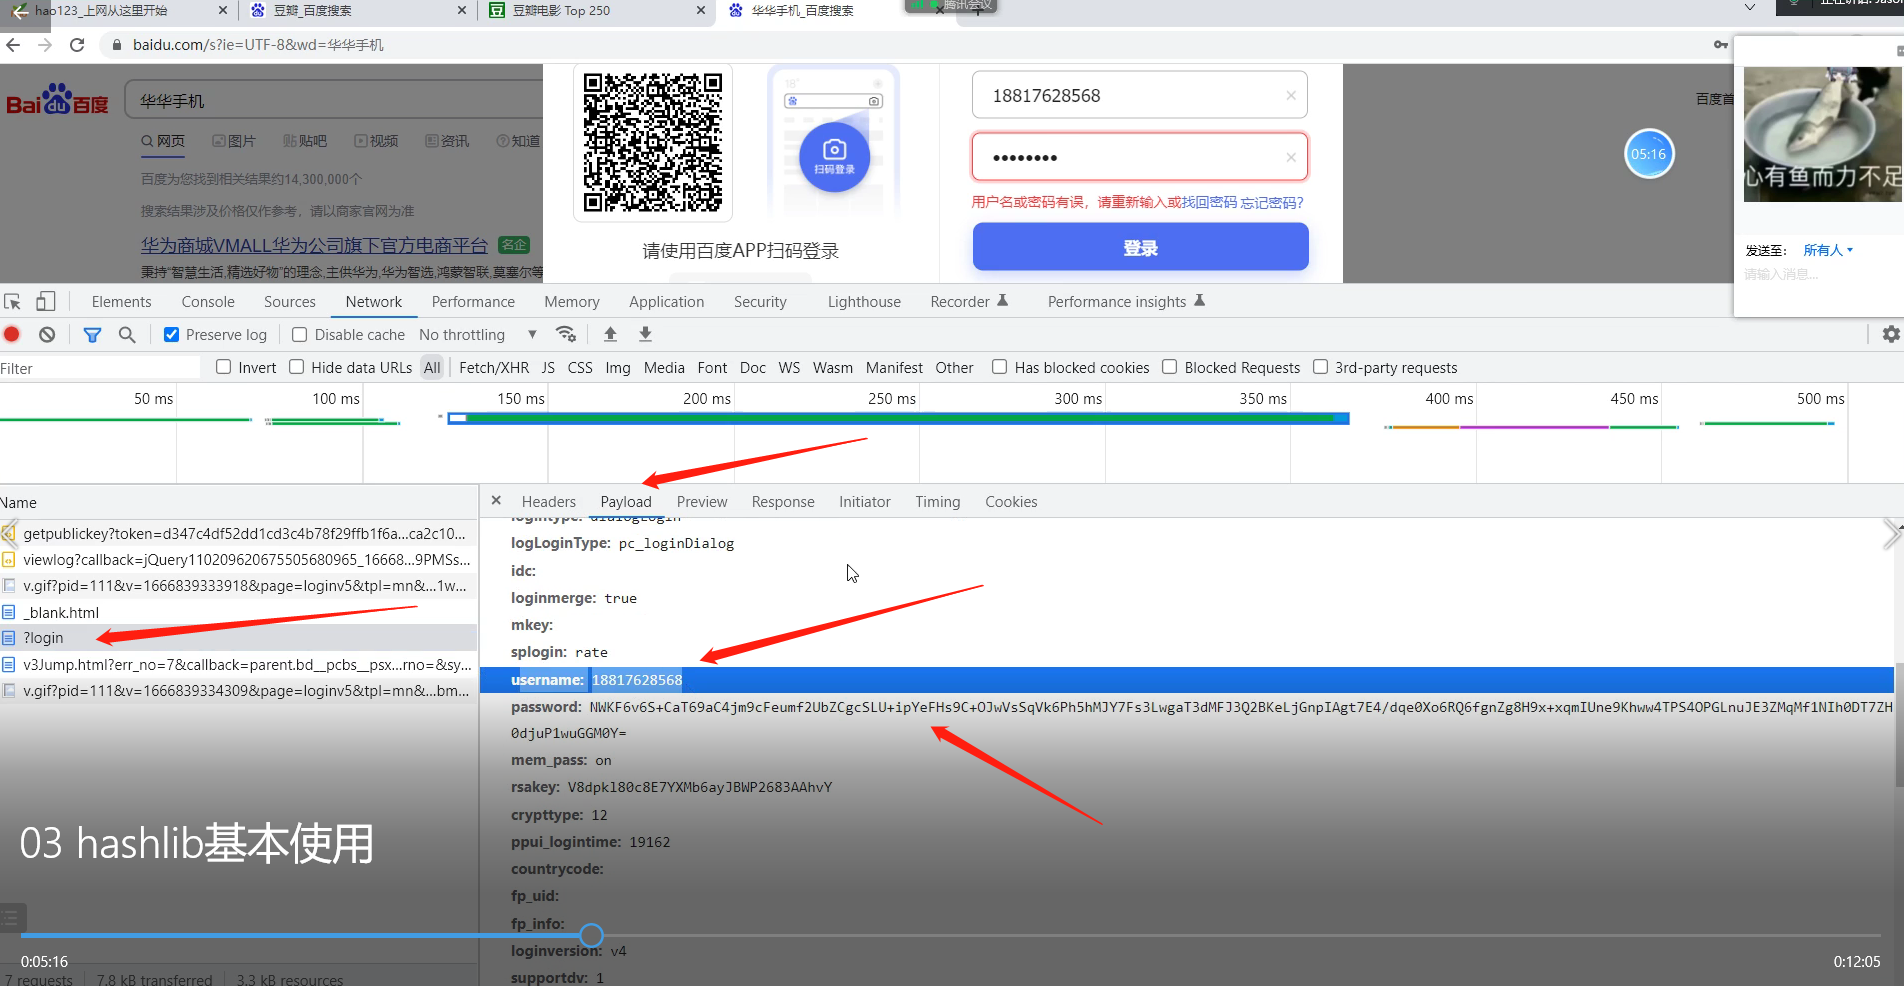The width and height of the screenshot is (1904, 986).
Task: Toggle the network filter funnel icon
Action: click(92, 335)
